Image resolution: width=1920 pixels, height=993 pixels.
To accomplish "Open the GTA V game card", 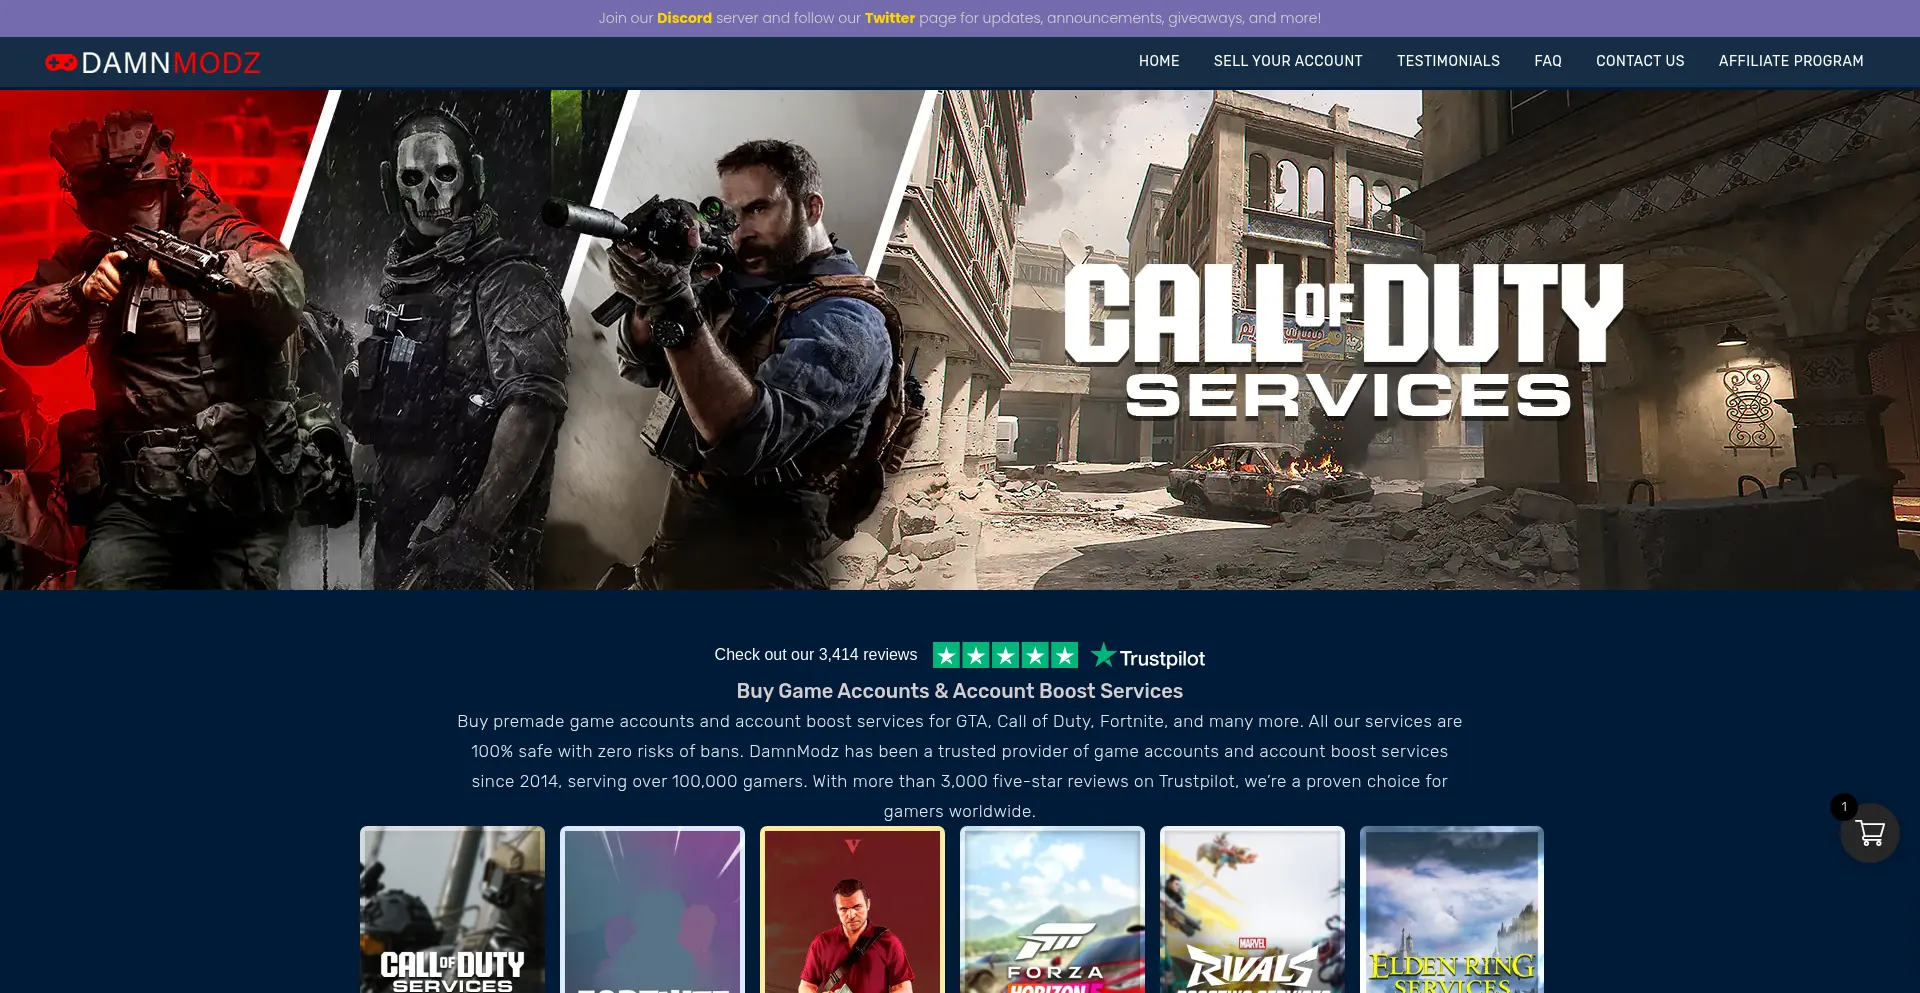I will (852, 910).
